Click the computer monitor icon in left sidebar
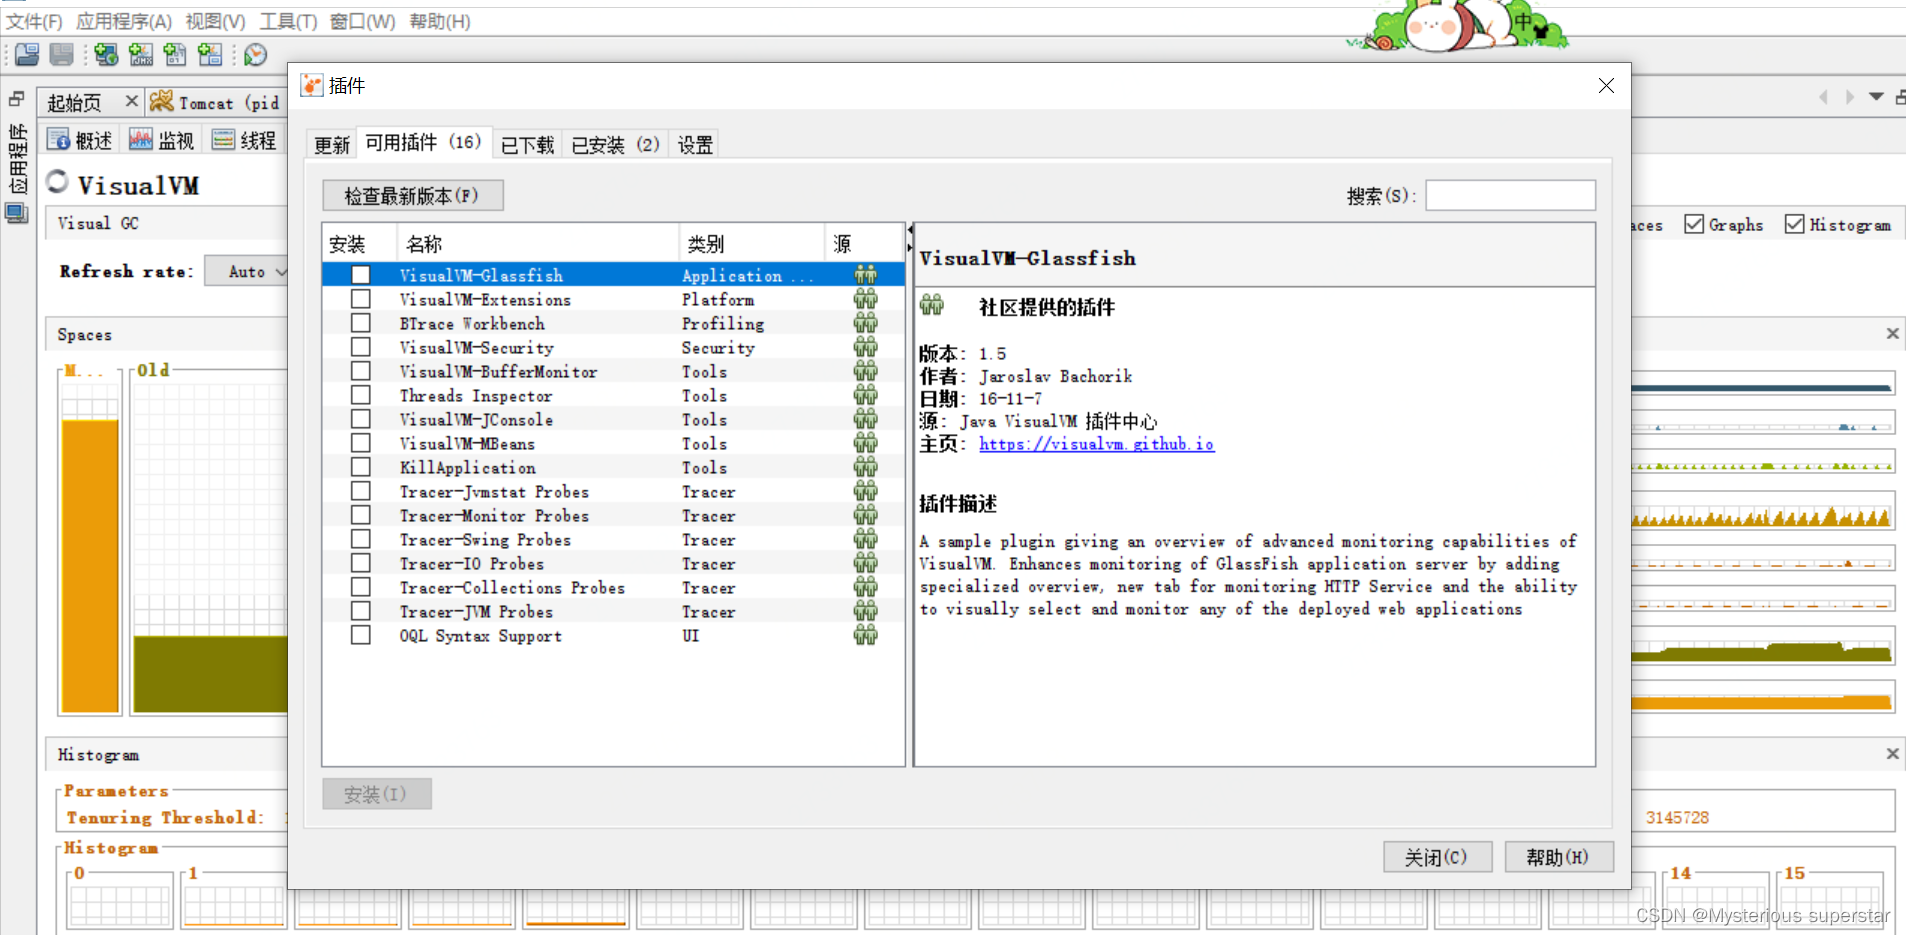 (17, 213)
